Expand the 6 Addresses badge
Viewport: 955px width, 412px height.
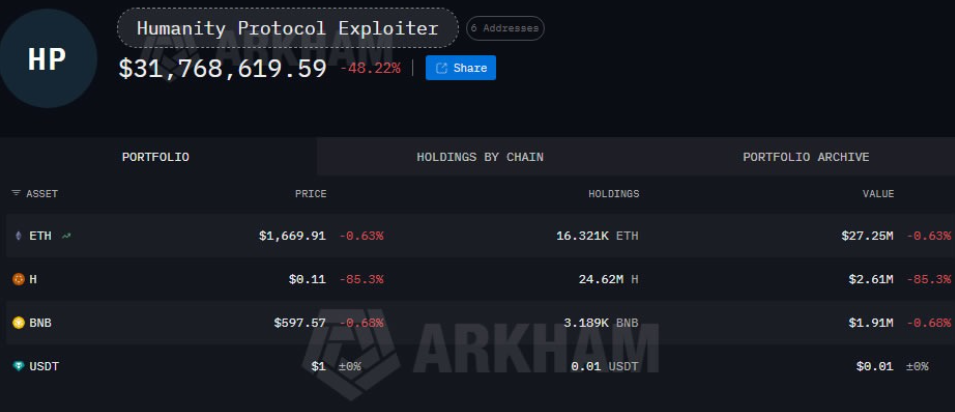click(505, 28)
